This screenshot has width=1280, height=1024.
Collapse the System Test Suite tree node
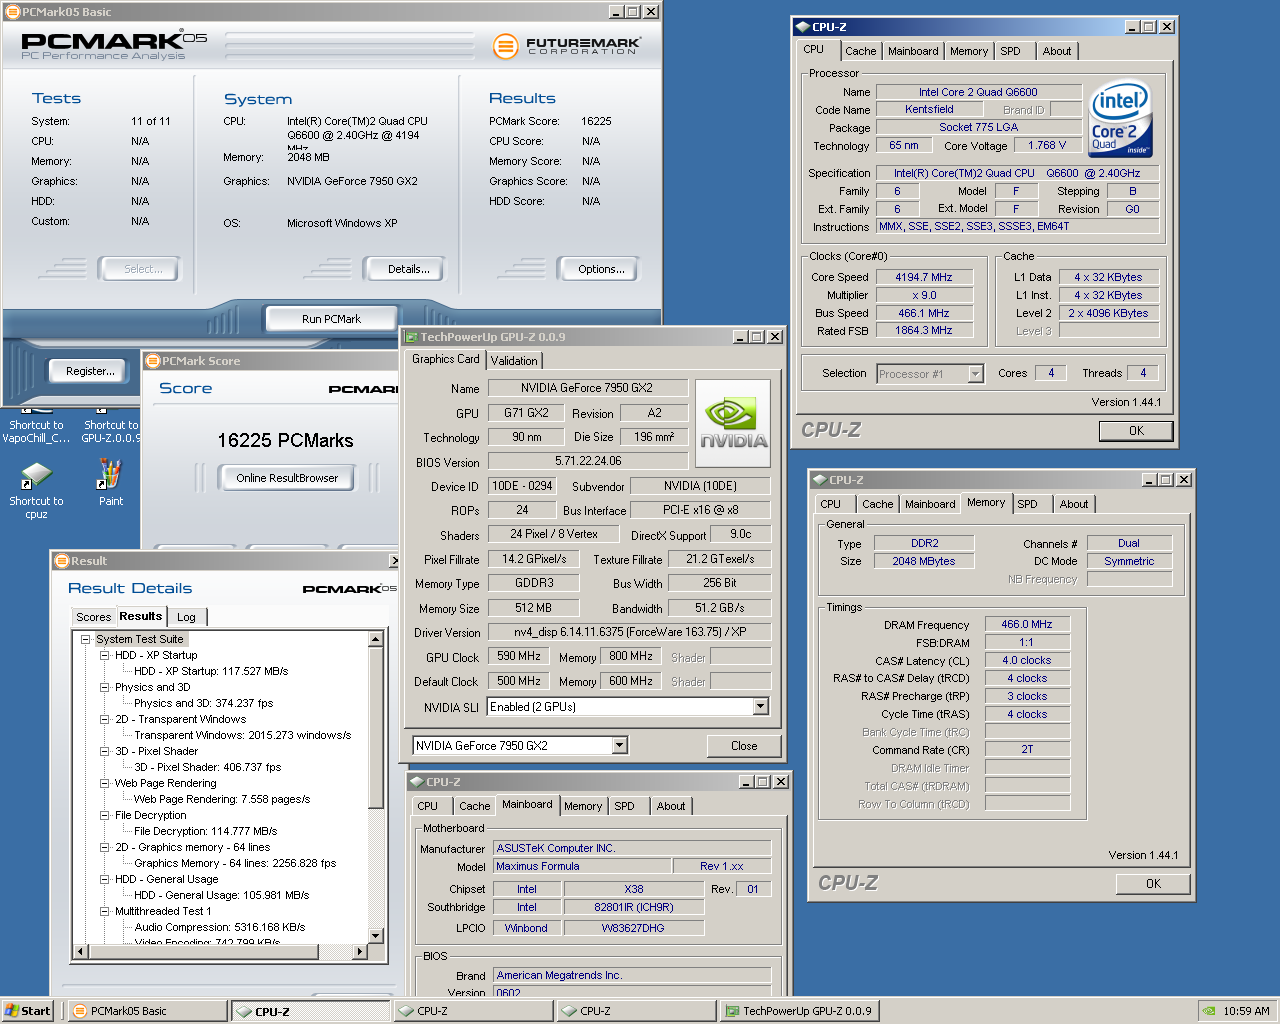point(86,639)
